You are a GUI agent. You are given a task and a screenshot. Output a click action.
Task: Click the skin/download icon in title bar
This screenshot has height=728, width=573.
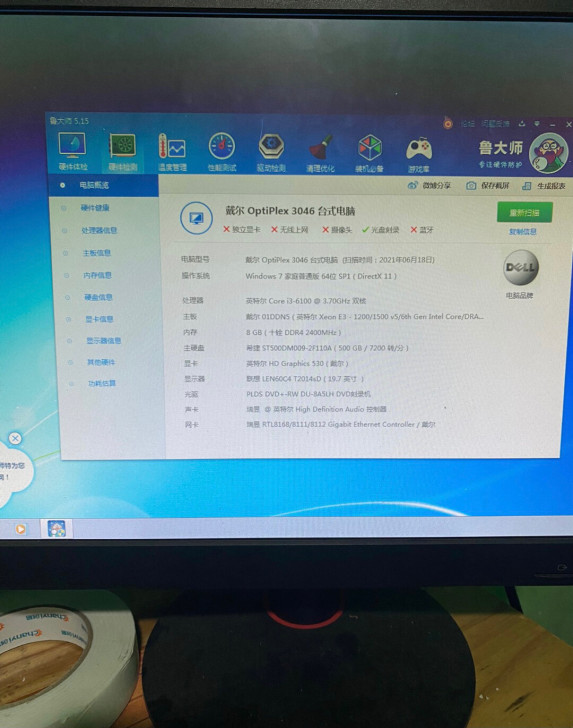(x=522, y=124)
